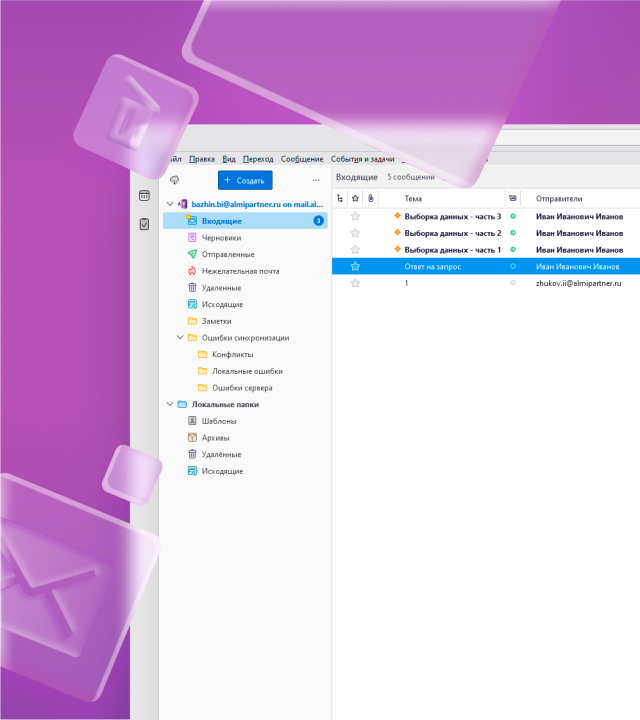Open the calendar icon in the left sidebar

(x=144, y=196)
